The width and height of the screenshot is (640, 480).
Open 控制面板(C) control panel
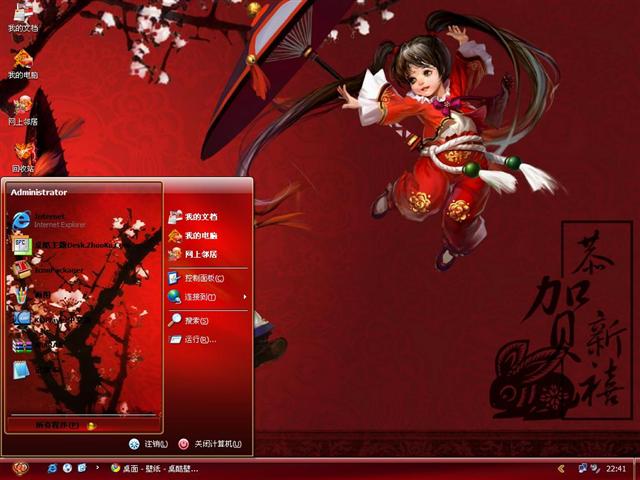click(196, 278)
